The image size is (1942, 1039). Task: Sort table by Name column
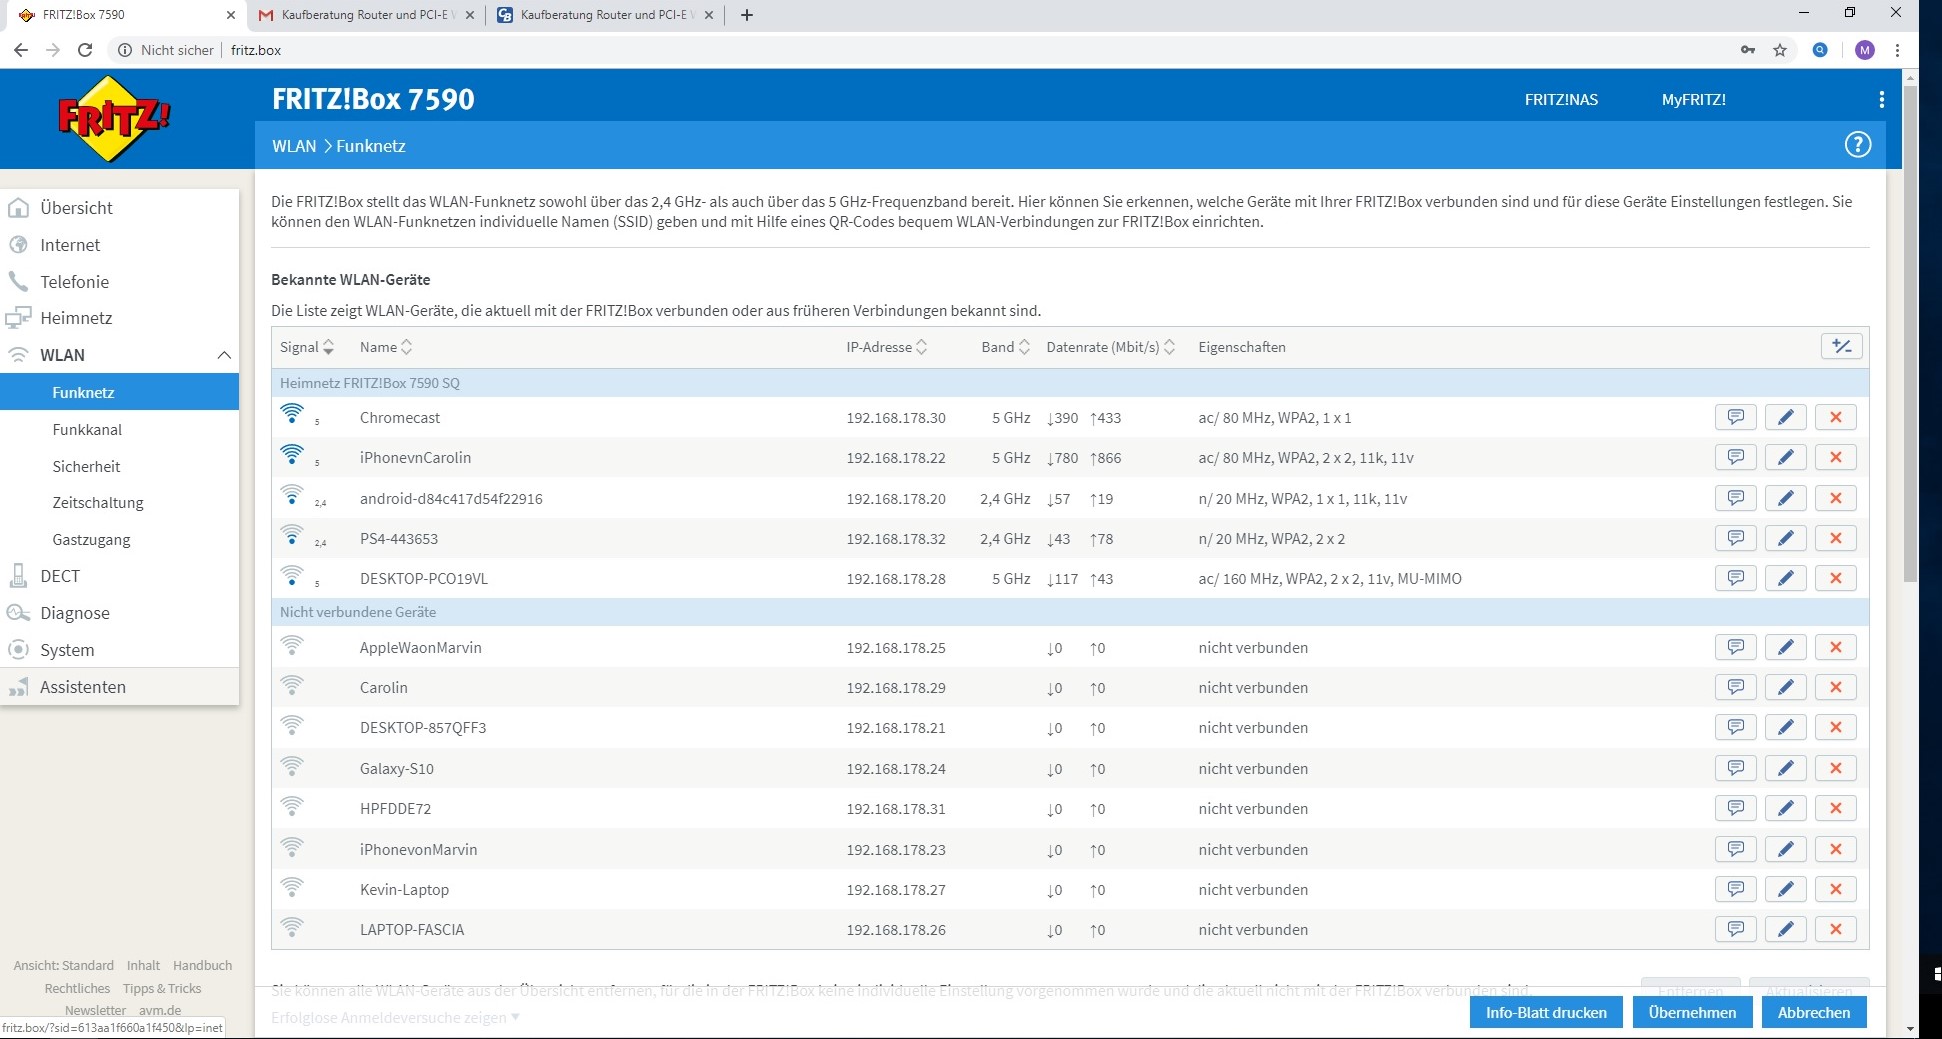[x=385, y=347]
